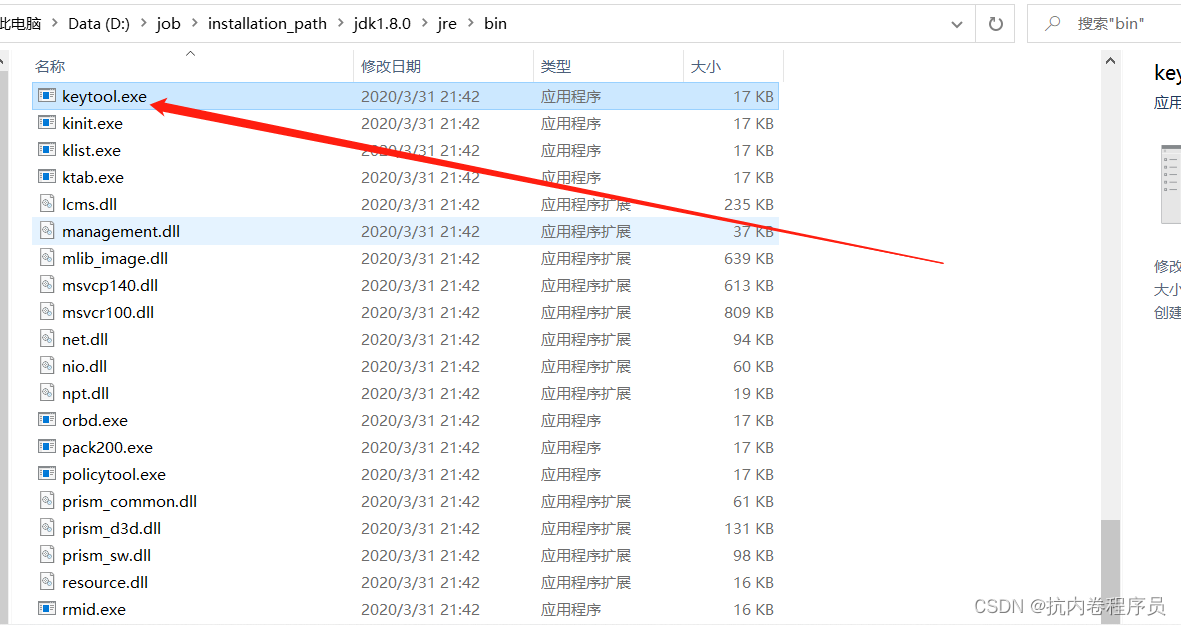Screen dimensions: 1181x625
Task: Click the 639 KB size cell
Action: point(749,258)
